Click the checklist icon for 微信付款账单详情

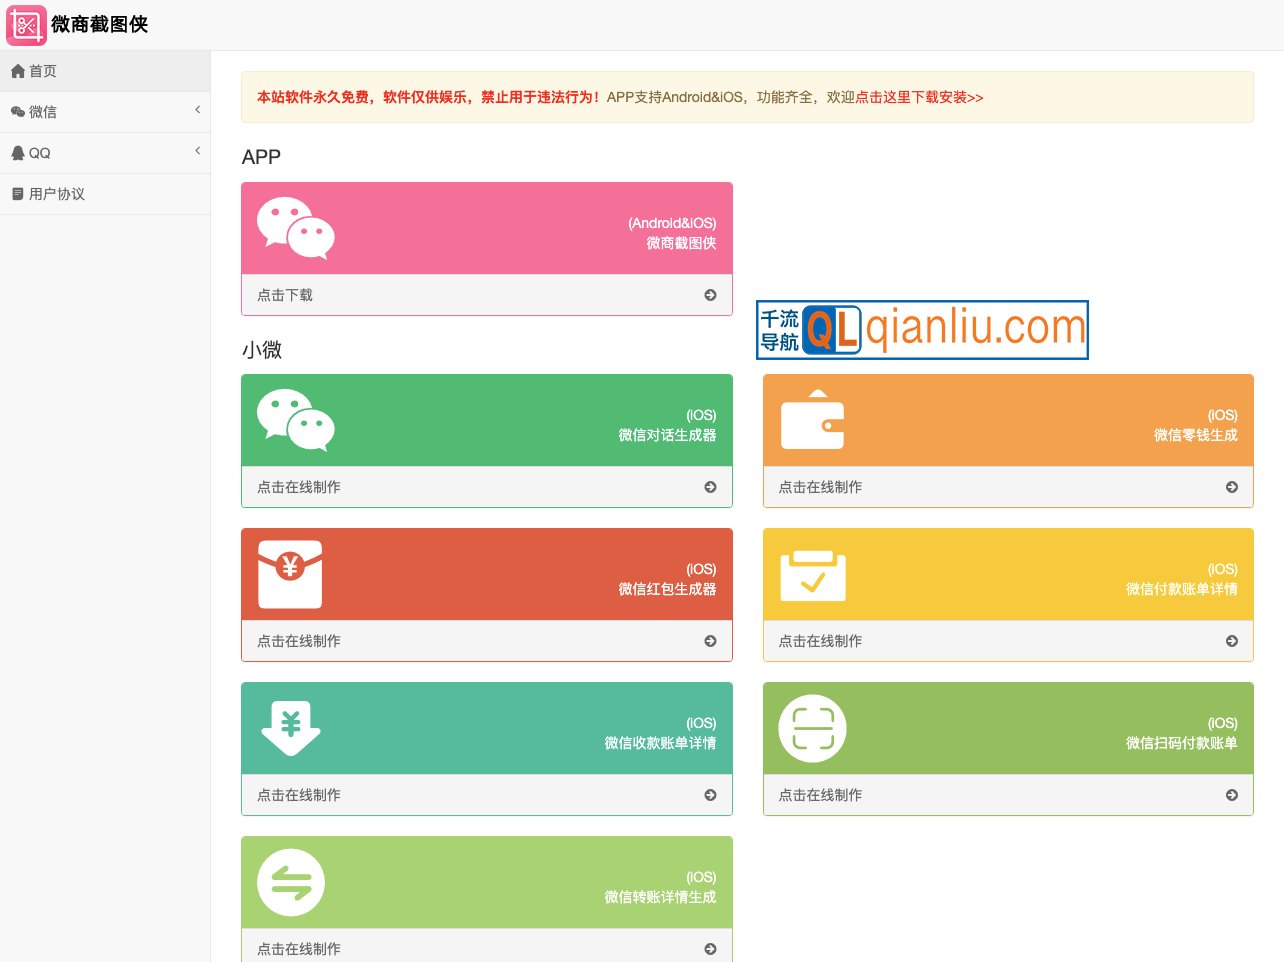[x=812, y=575]
